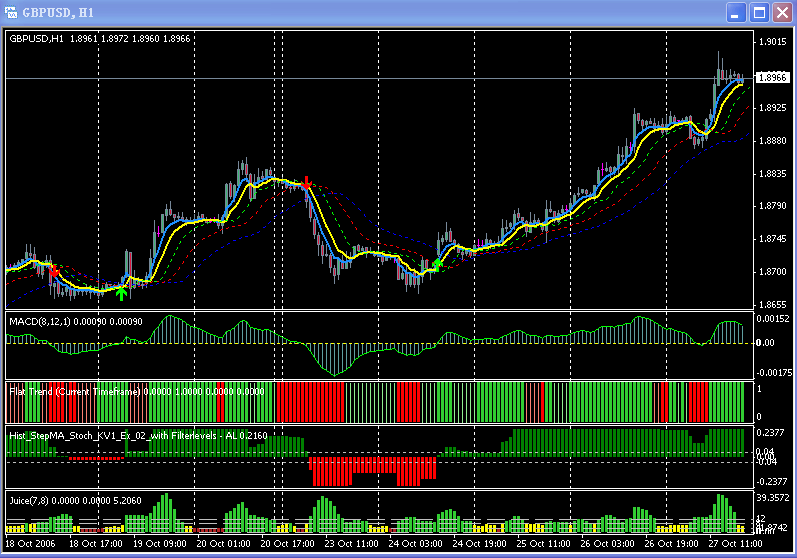797x558 pixels.
Task: Click the 18 Oct 17:00 time label
Action: (96, 544)
